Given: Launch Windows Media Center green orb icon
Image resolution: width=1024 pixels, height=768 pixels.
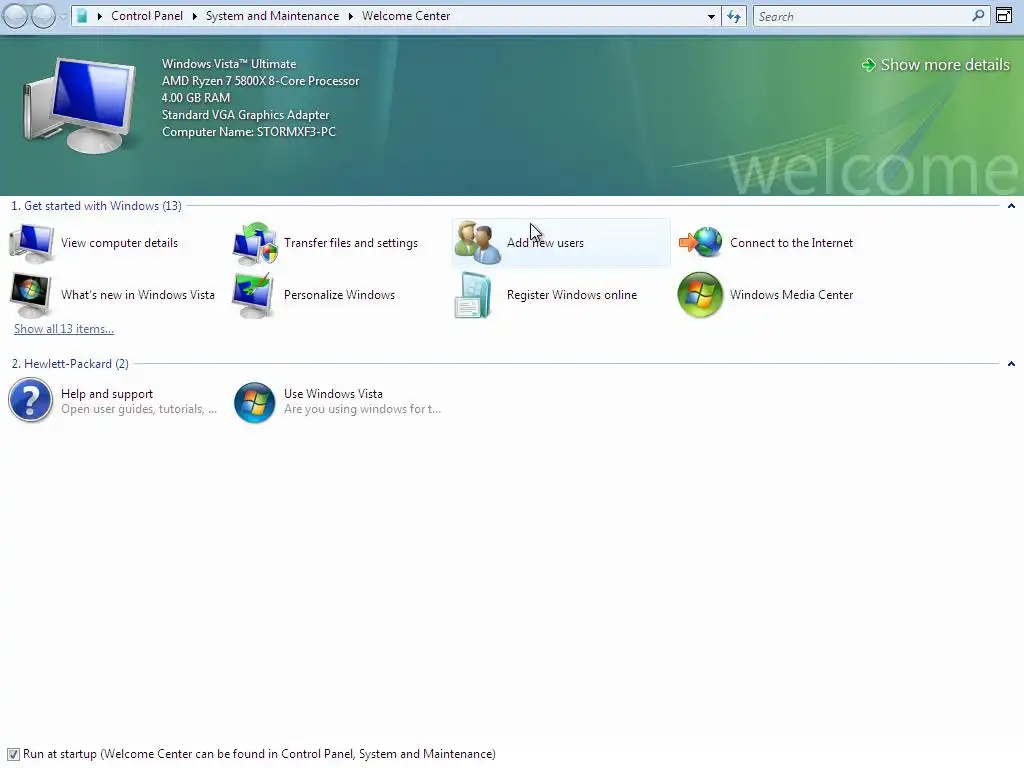Looking at the screenshot, I should click(x=700, y=295).
